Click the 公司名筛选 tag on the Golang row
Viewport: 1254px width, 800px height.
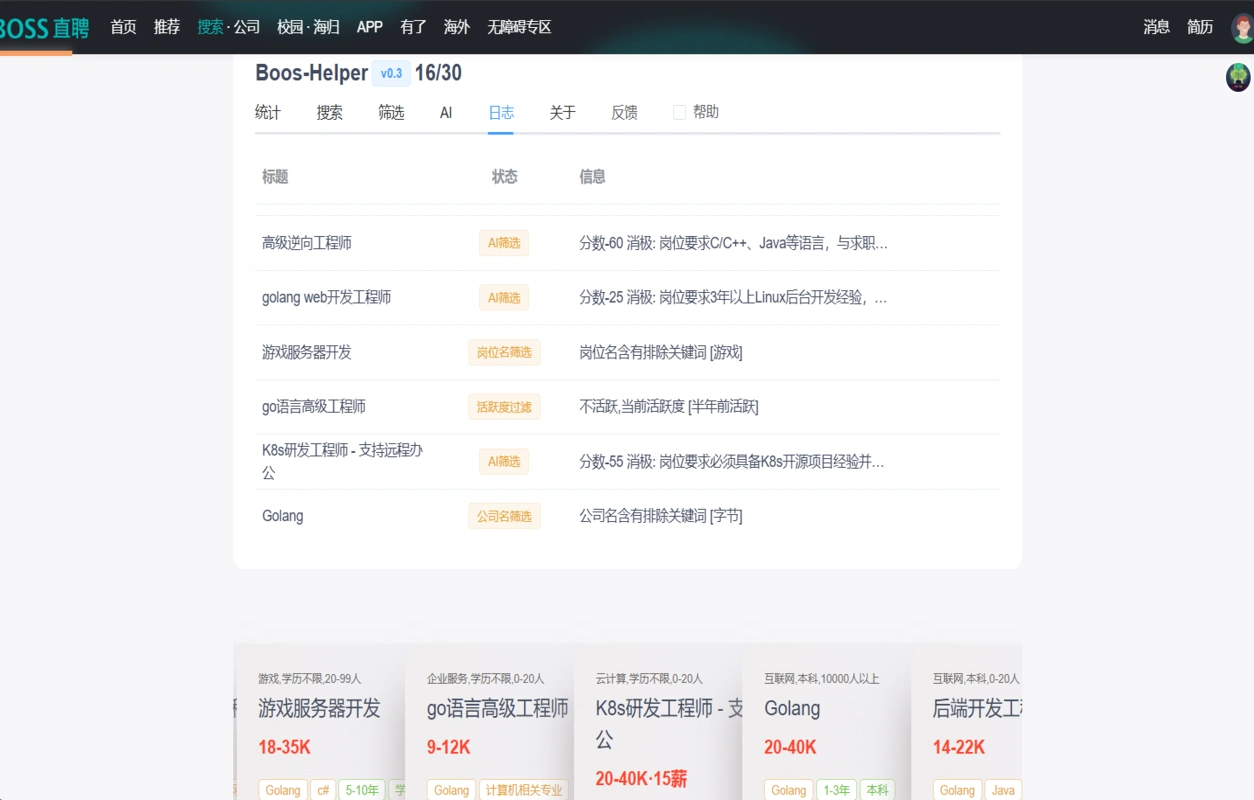pos(503,516)
